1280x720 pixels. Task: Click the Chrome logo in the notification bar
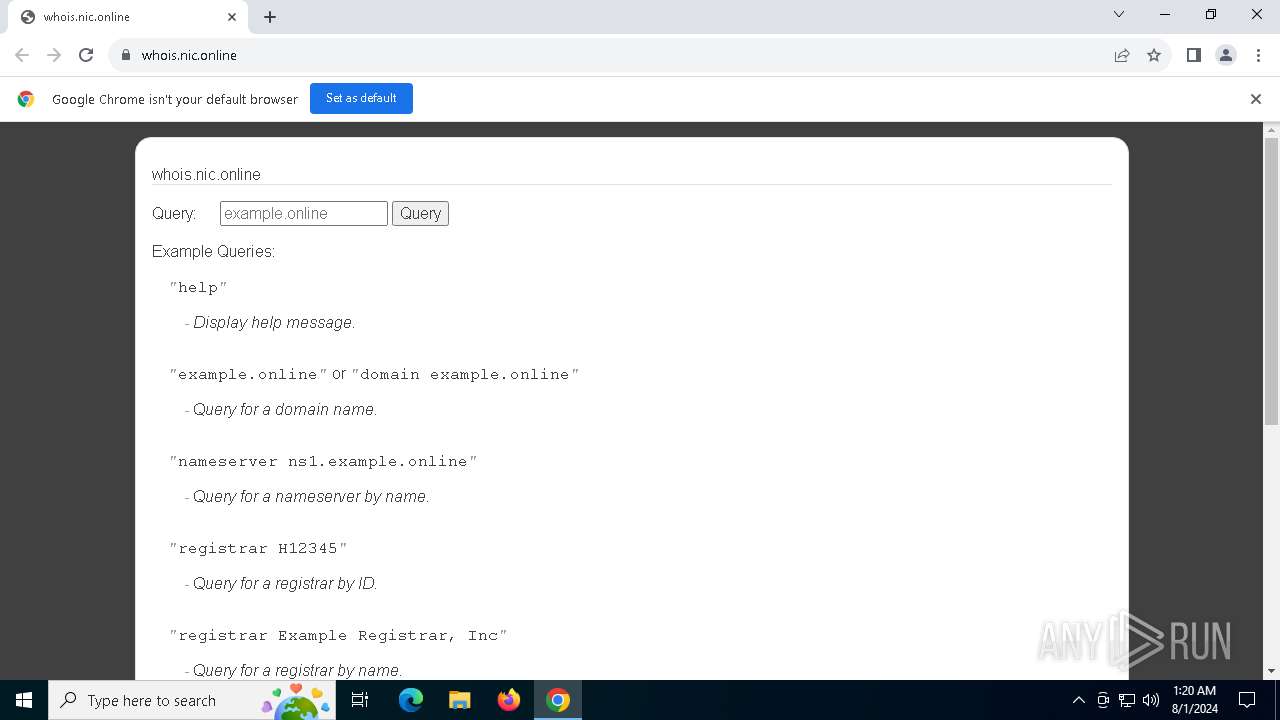26,99
